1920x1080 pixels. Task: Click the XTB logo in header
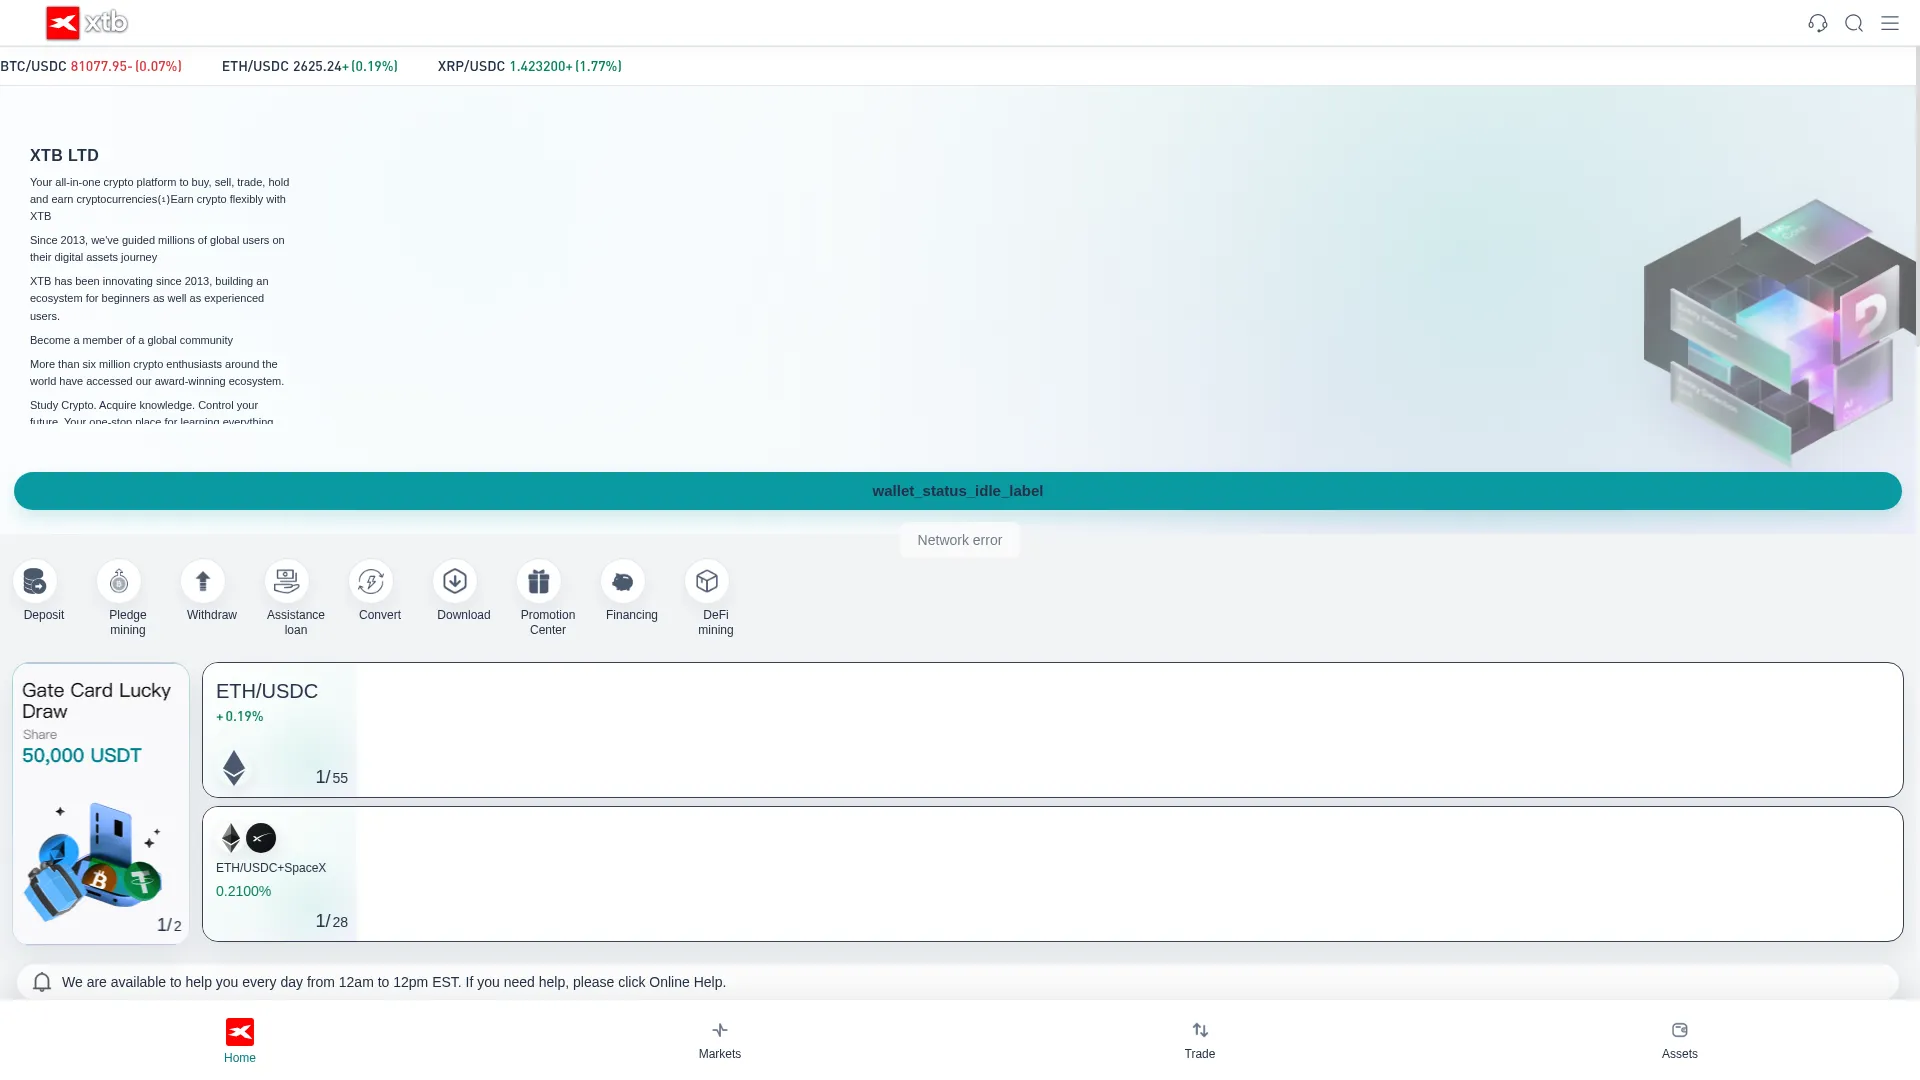coord(87,22)
